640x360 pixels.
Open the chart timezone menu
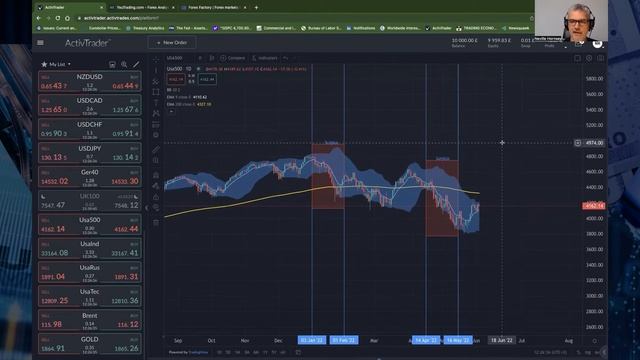[551, 352]
